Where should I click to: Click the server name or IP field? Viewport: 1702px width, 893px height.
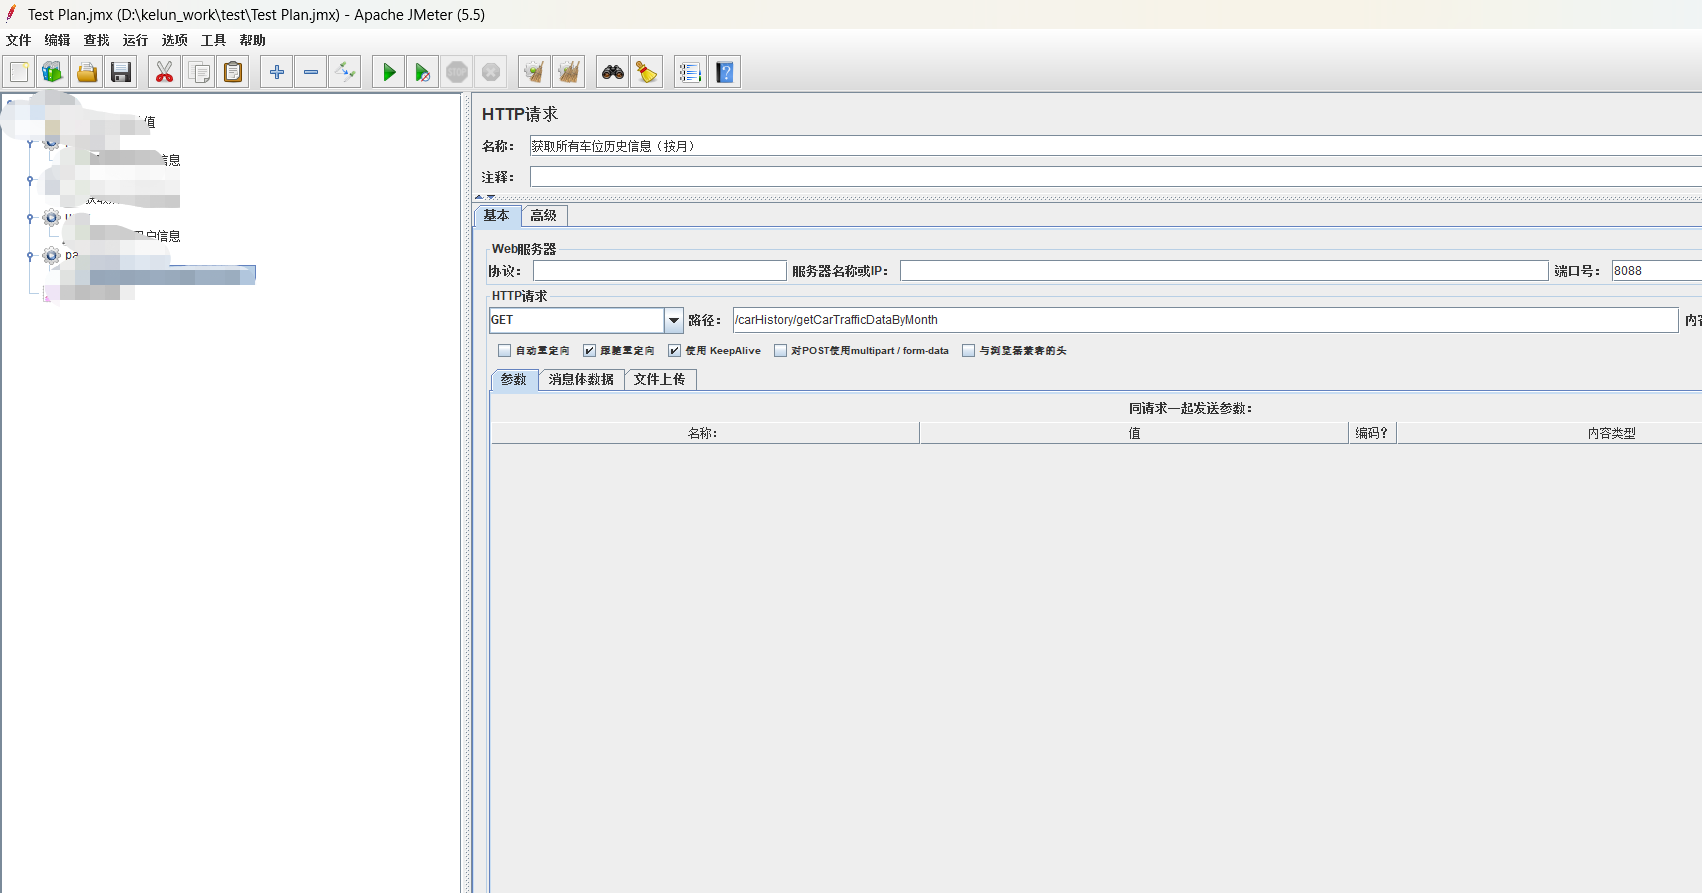pos(1224,271)
